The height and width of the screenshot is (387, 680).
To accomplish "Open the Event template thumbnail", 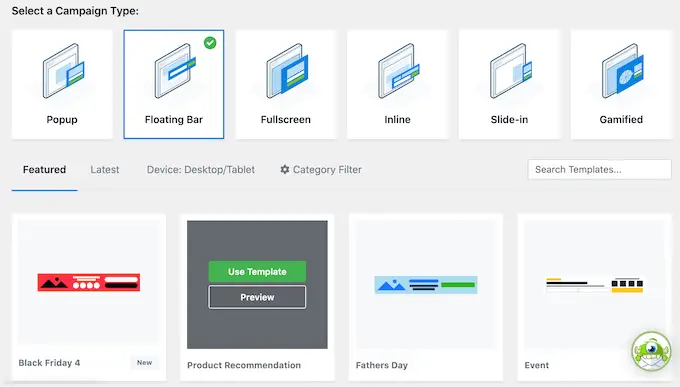I will pos(595,285).
